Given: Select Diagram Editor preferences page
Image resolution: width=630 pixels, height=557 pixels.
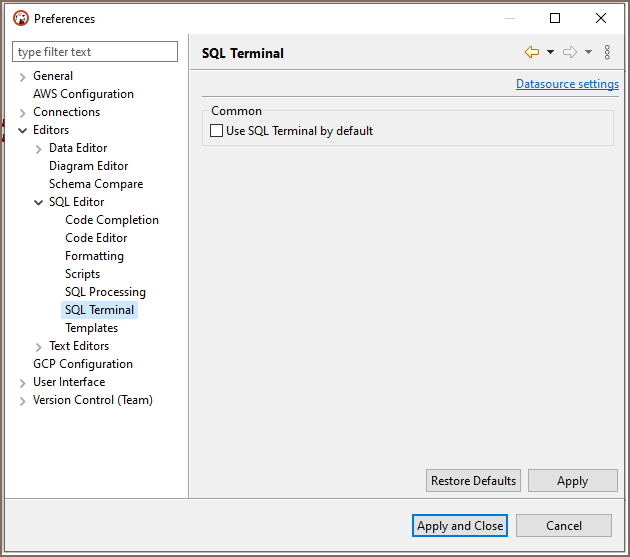Looking at the screenshot, I should tap(88, 166).
